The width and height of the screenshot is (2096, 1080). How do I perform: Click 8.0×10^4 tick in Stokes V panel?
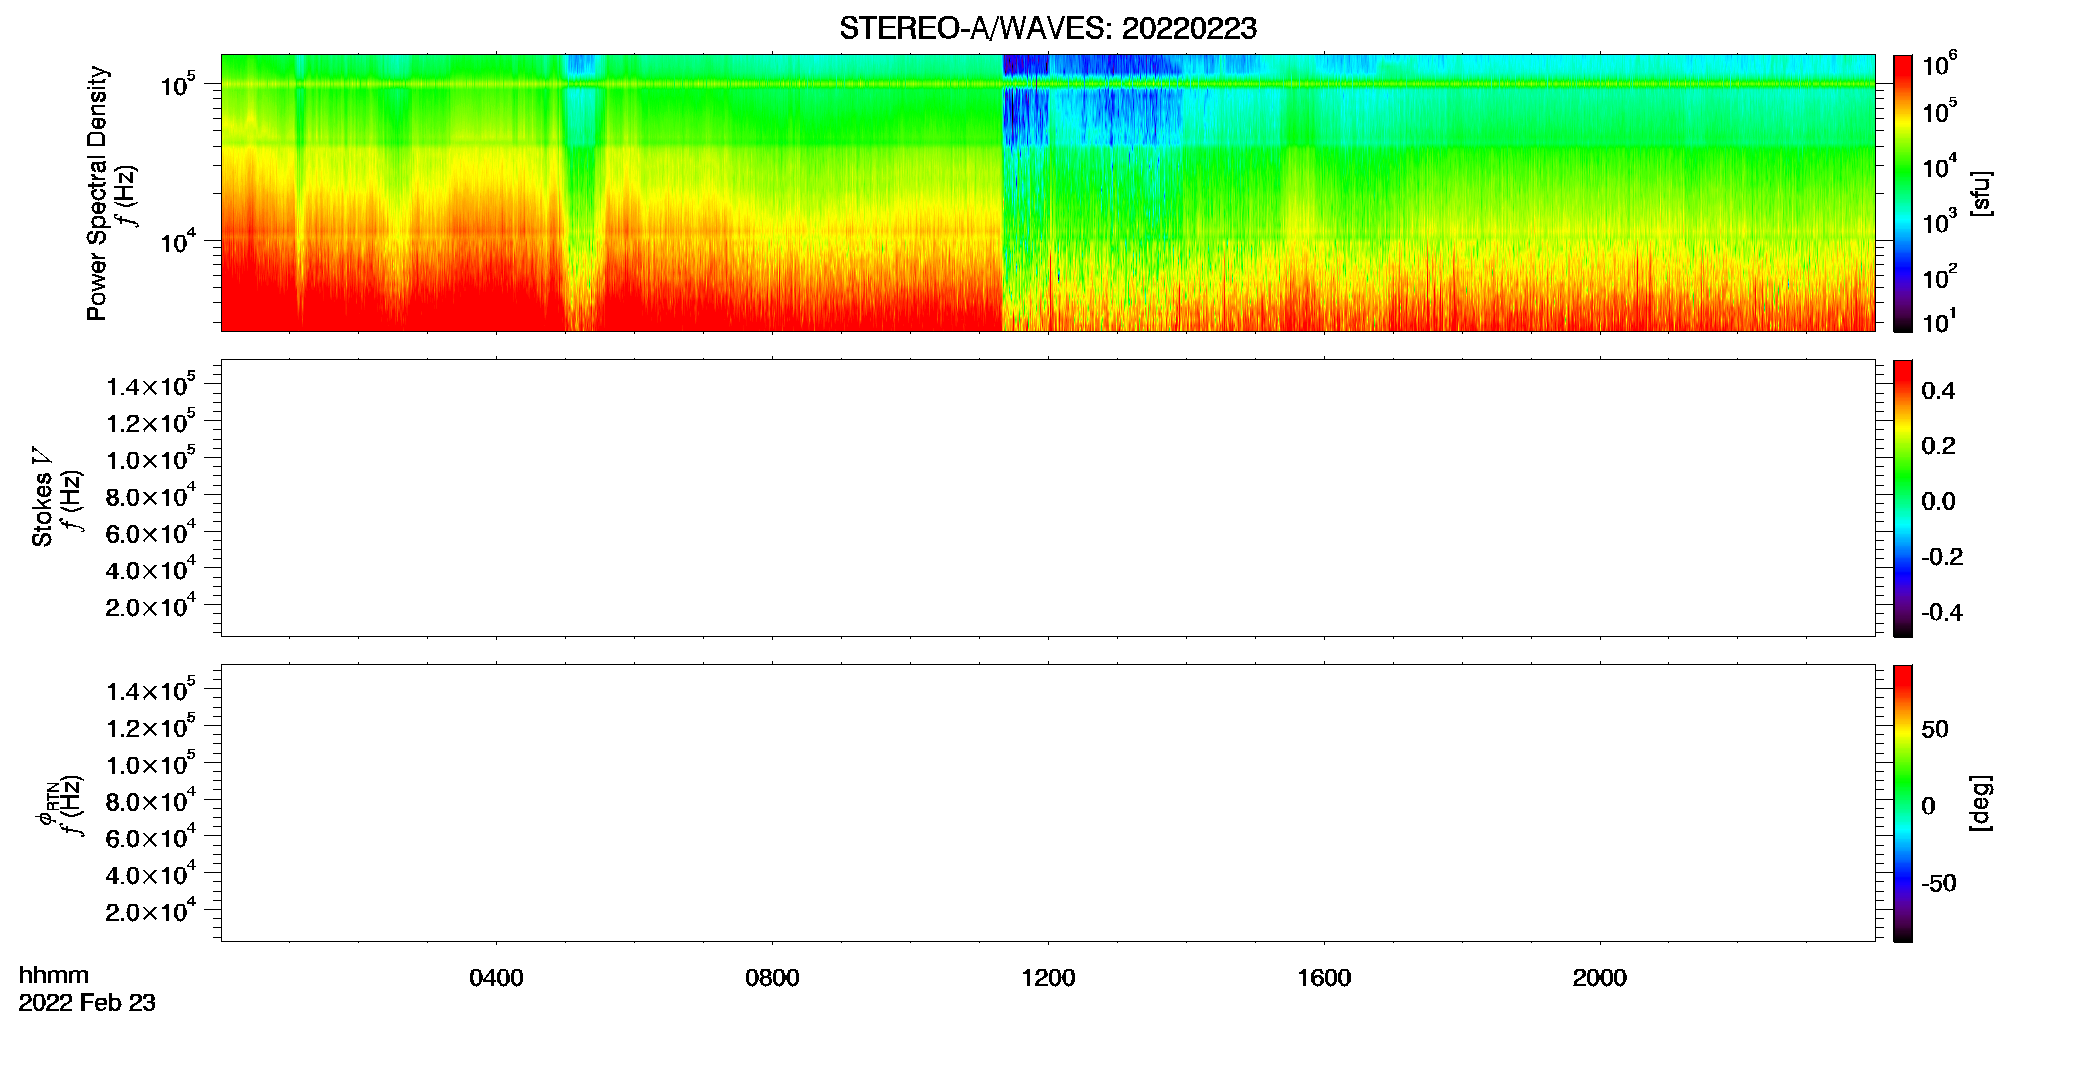coord(151,496)
